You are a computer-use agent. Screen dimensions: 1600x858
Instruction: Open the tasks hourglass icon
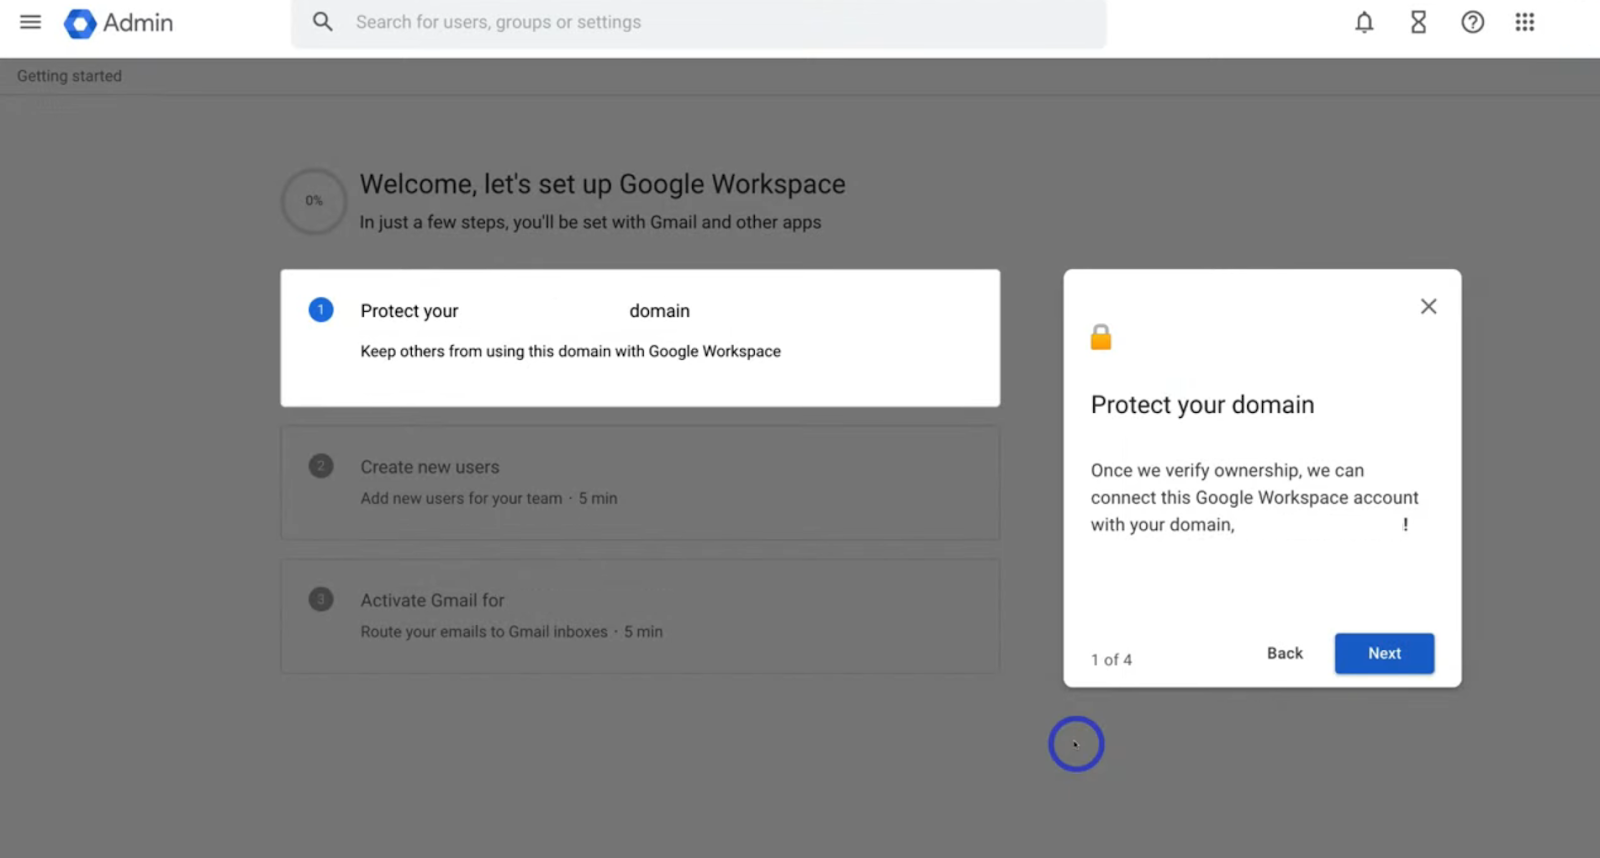1418,22
